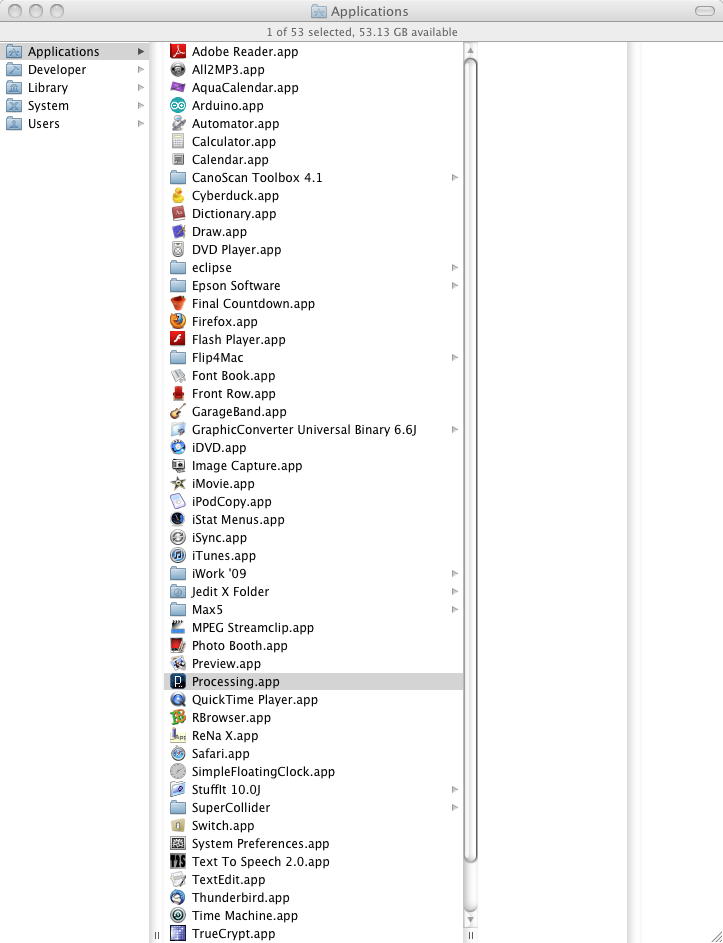Click the Front Row.app chair icon

coord(177,393)
